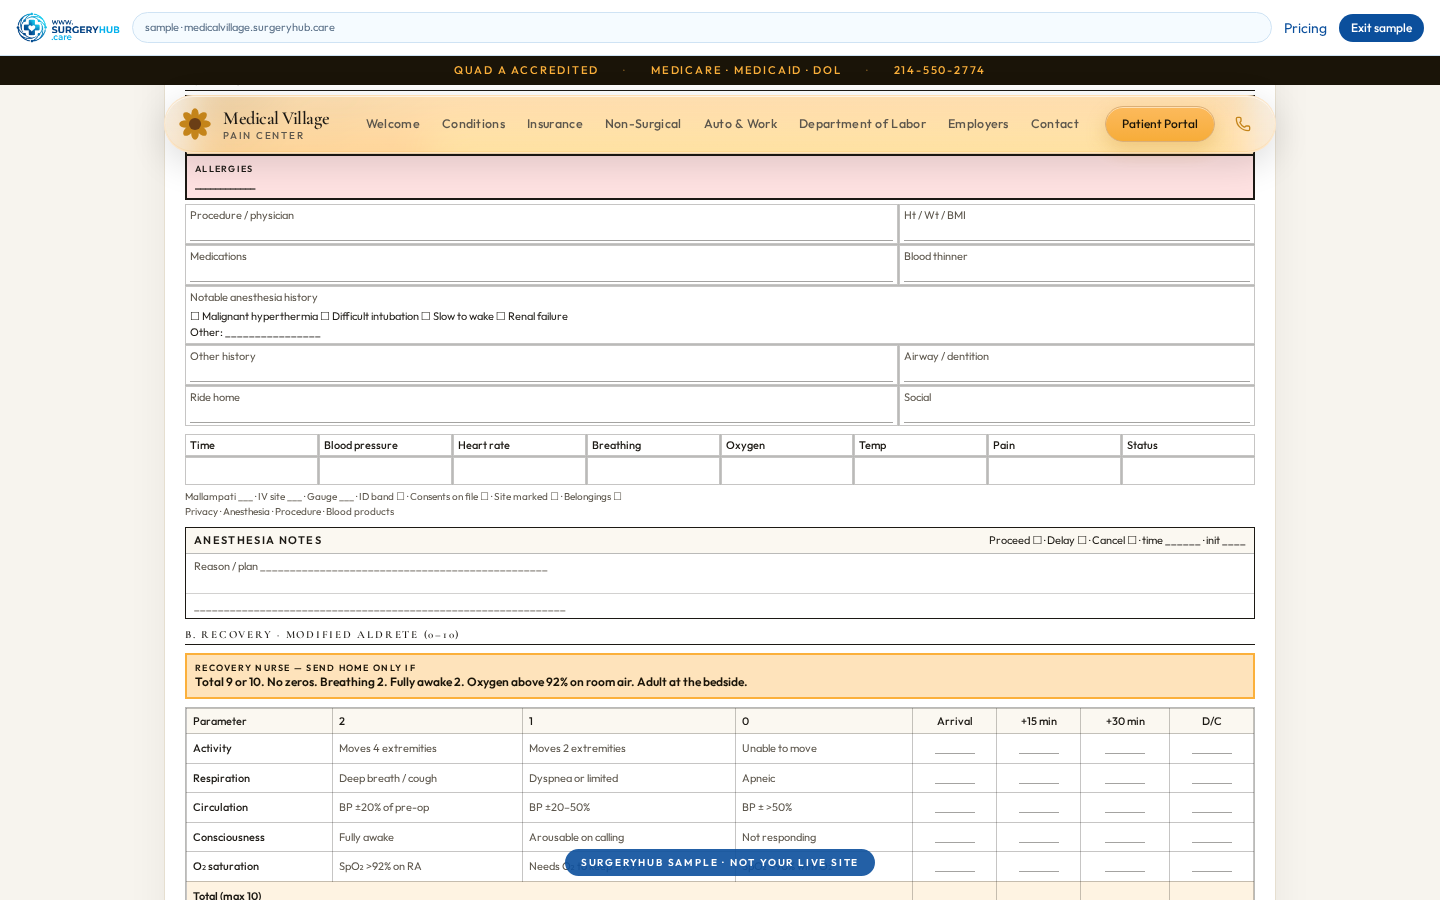1440x900 pixels.
Task: Check the Malignant hyperthermia box
Action: pos(195,316)
